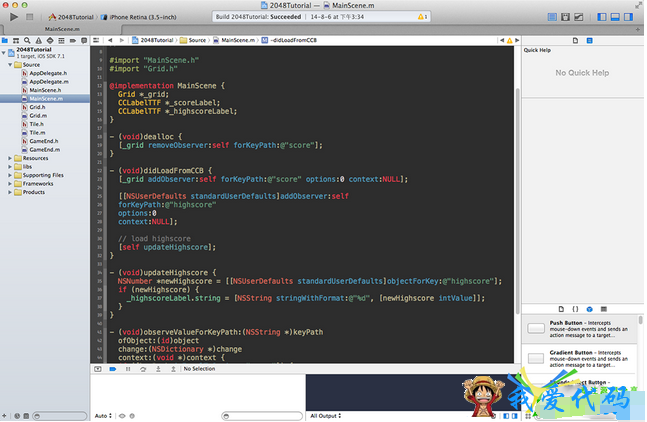This screenshot has width=647, height=422.
Task: Collapse the 2048Tutorial project tree
Action: 4,53
